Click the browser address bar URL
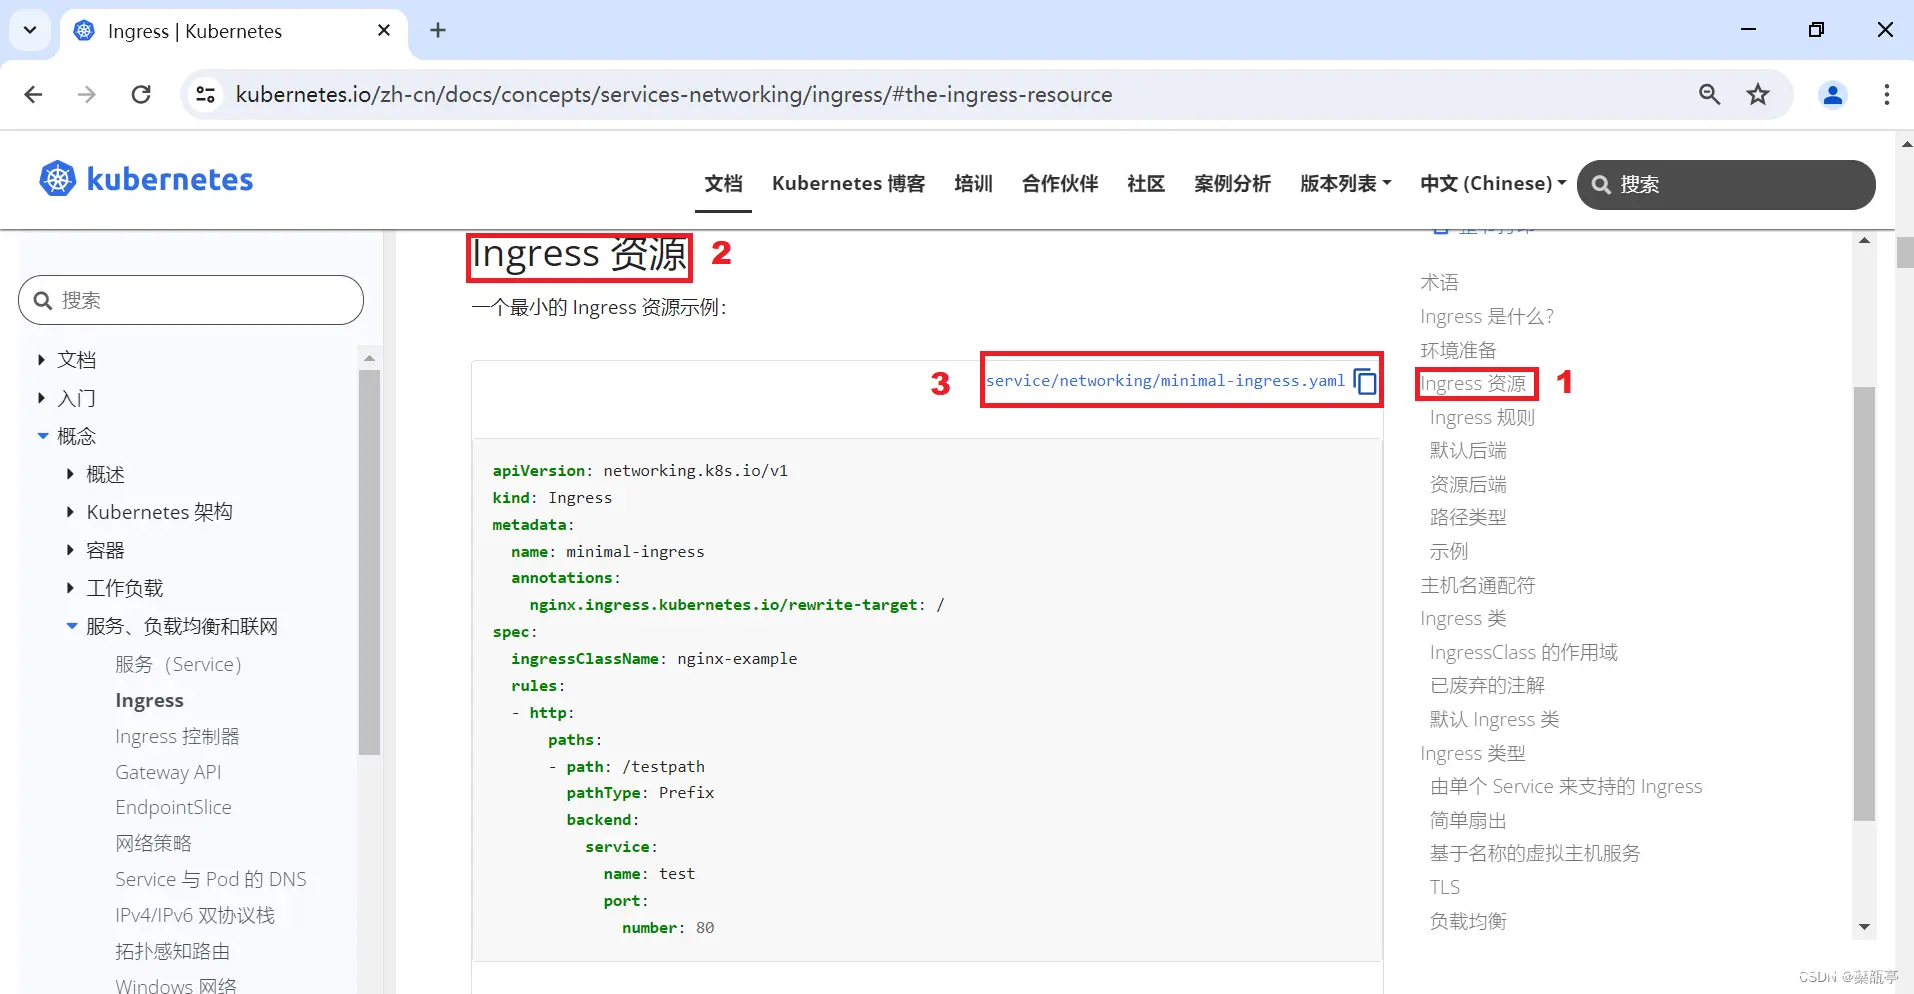The image size is (1914, 994). pyautogui.click(x=674, y=94)
